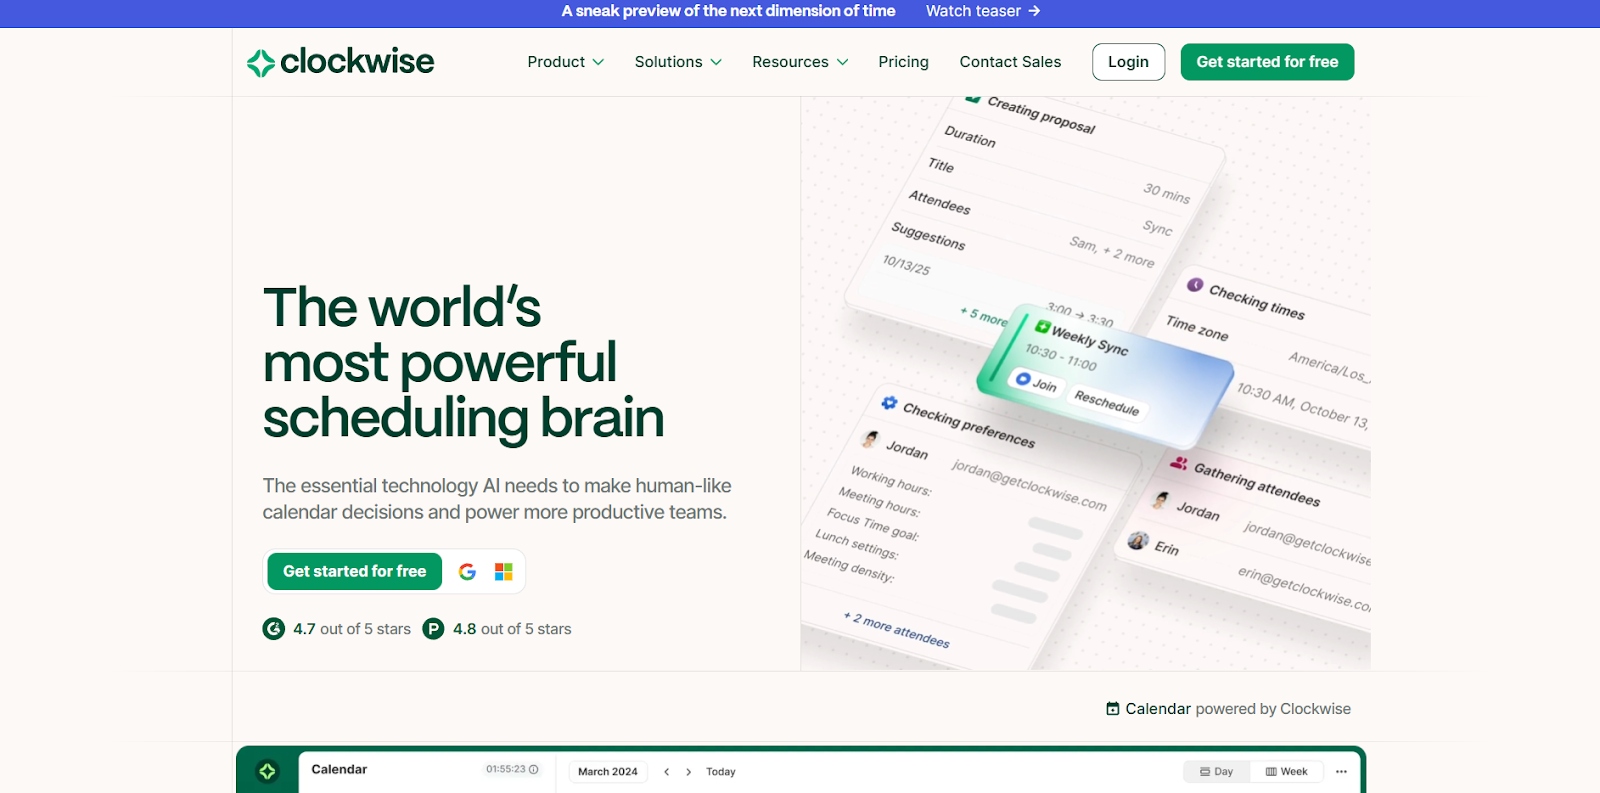
Task: Expand the Solutions menu
Action: [x=678, y=62]
